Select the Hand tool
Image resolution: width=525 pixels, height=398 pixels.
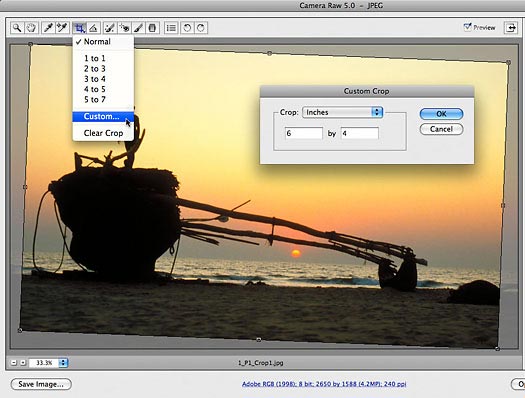(x=31, y=28)
